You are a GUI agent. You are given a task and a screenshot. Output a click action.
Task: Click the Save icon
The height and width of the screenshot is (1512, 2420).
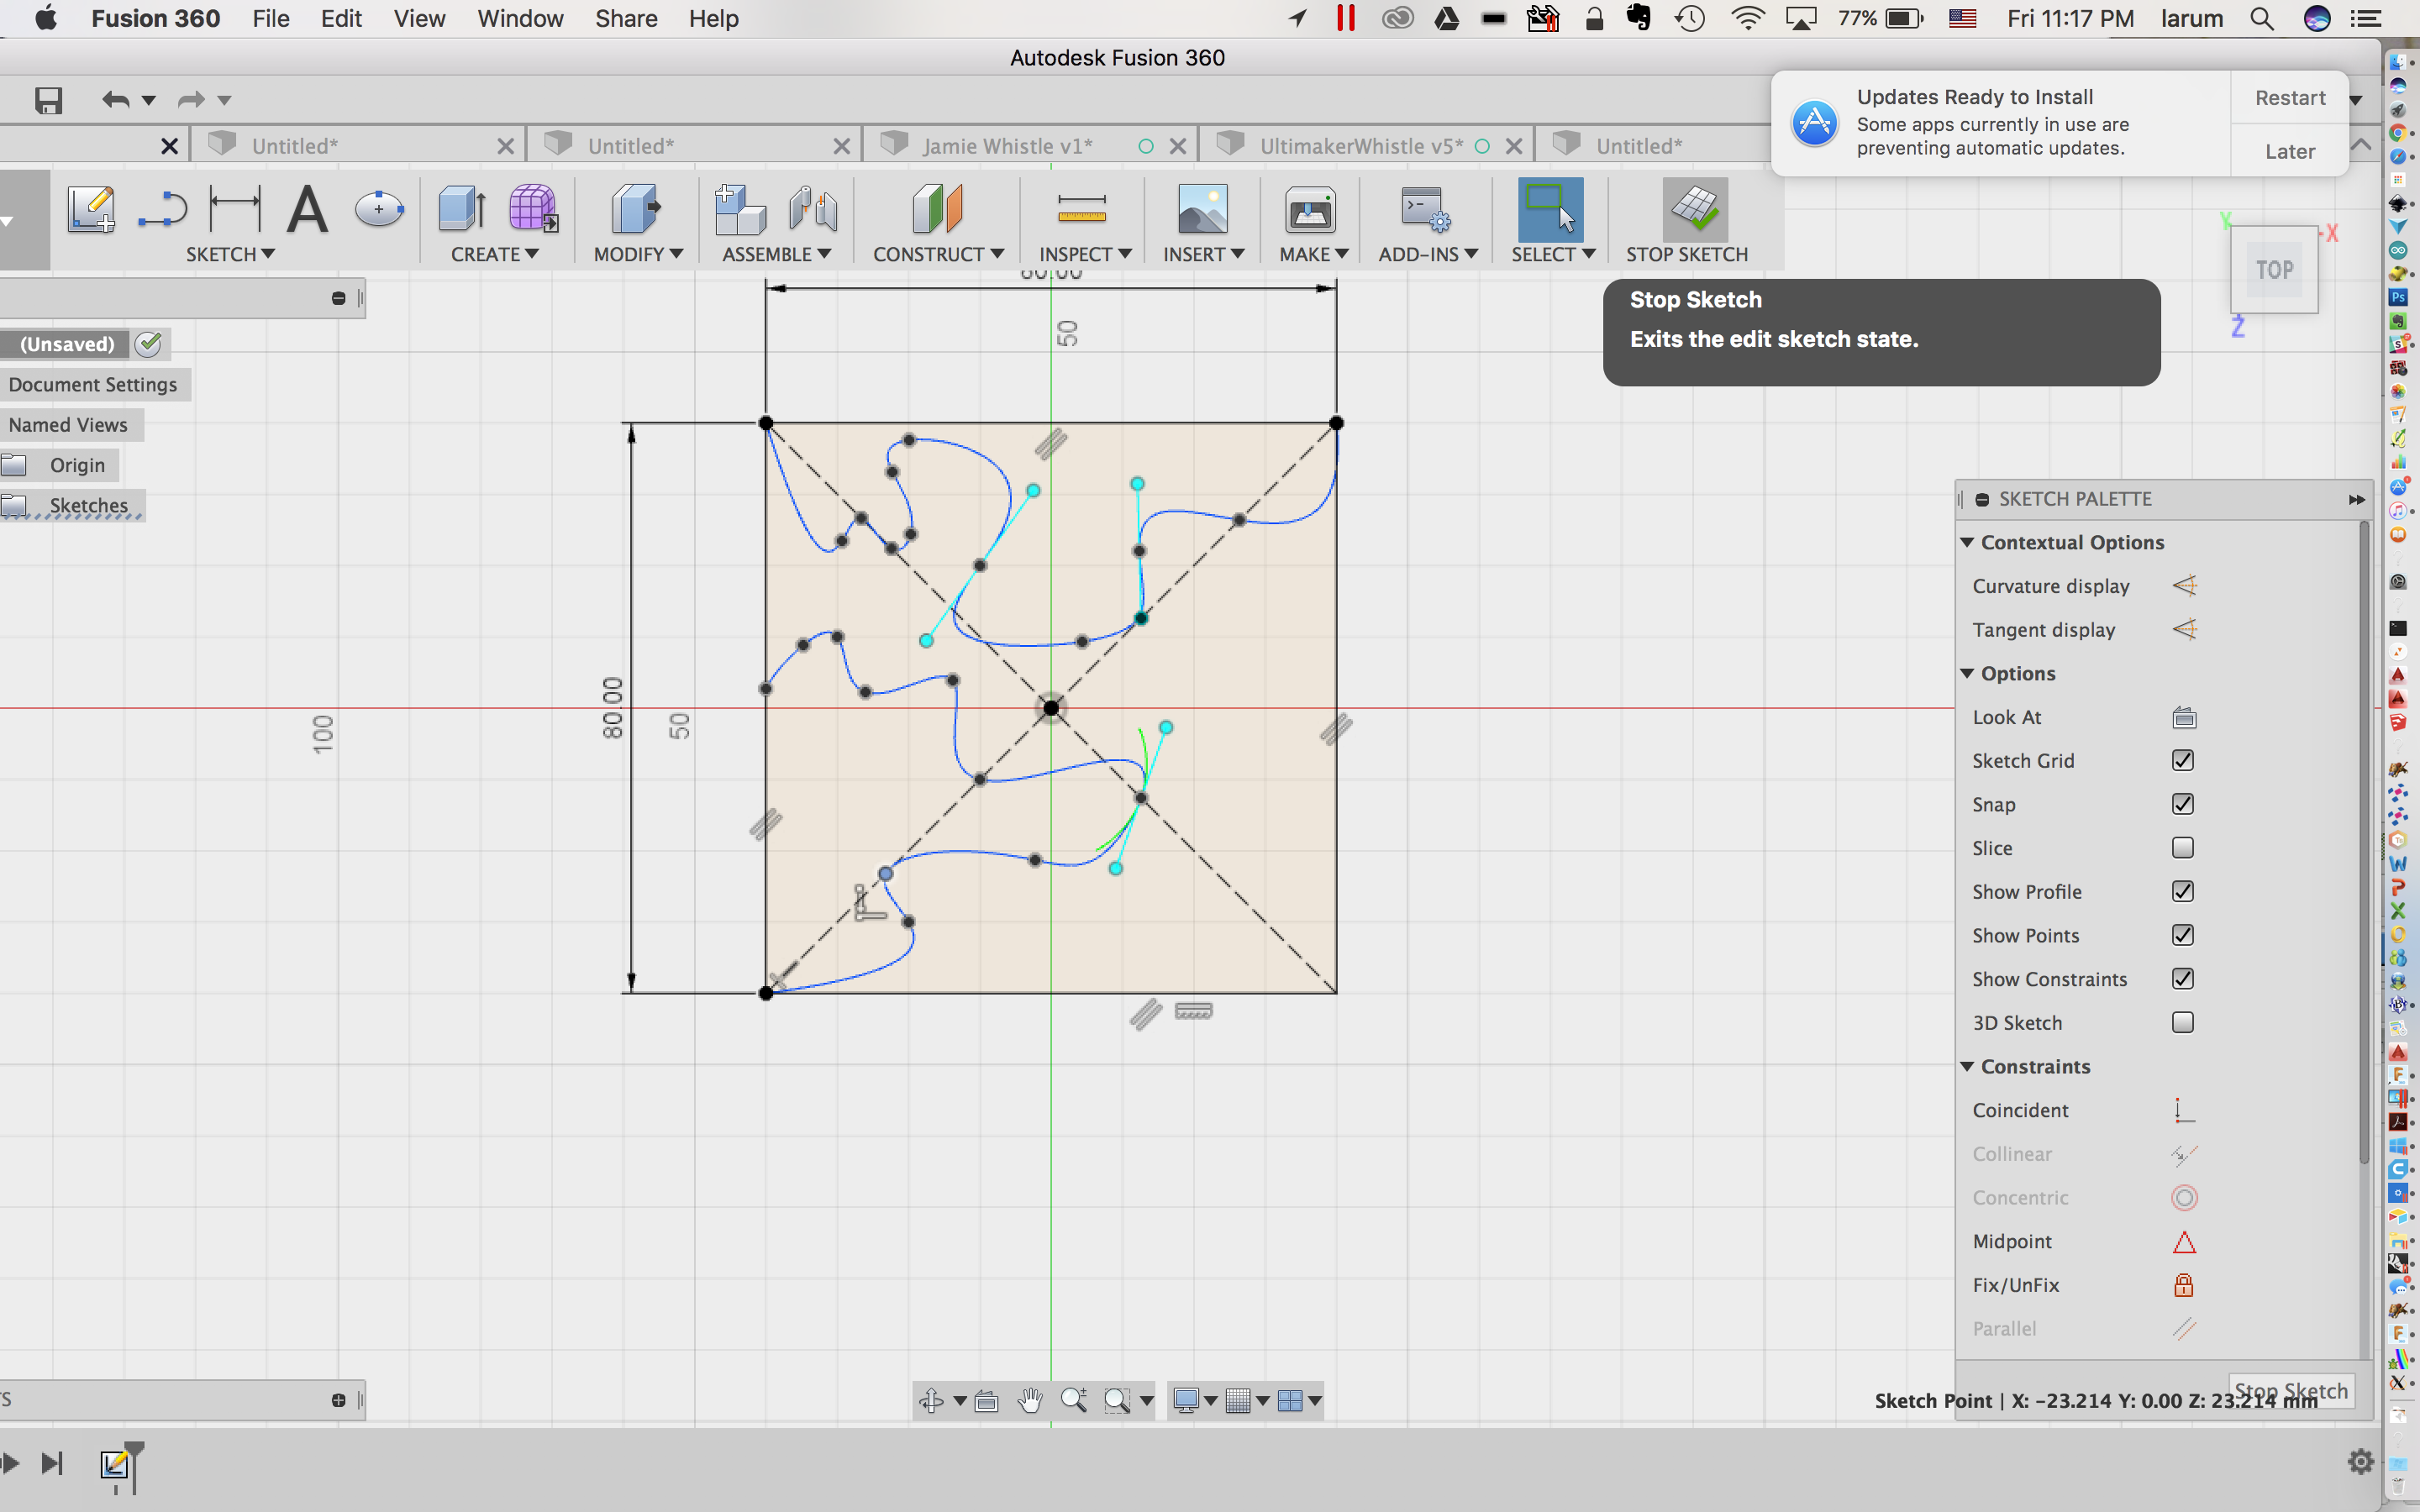(48, 100)
